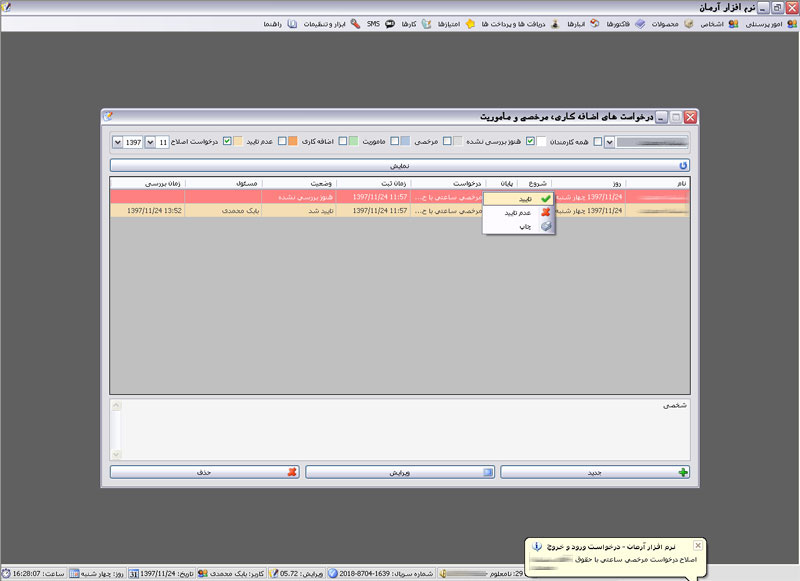Click the SMS speech bubble icon

point(390,24)
